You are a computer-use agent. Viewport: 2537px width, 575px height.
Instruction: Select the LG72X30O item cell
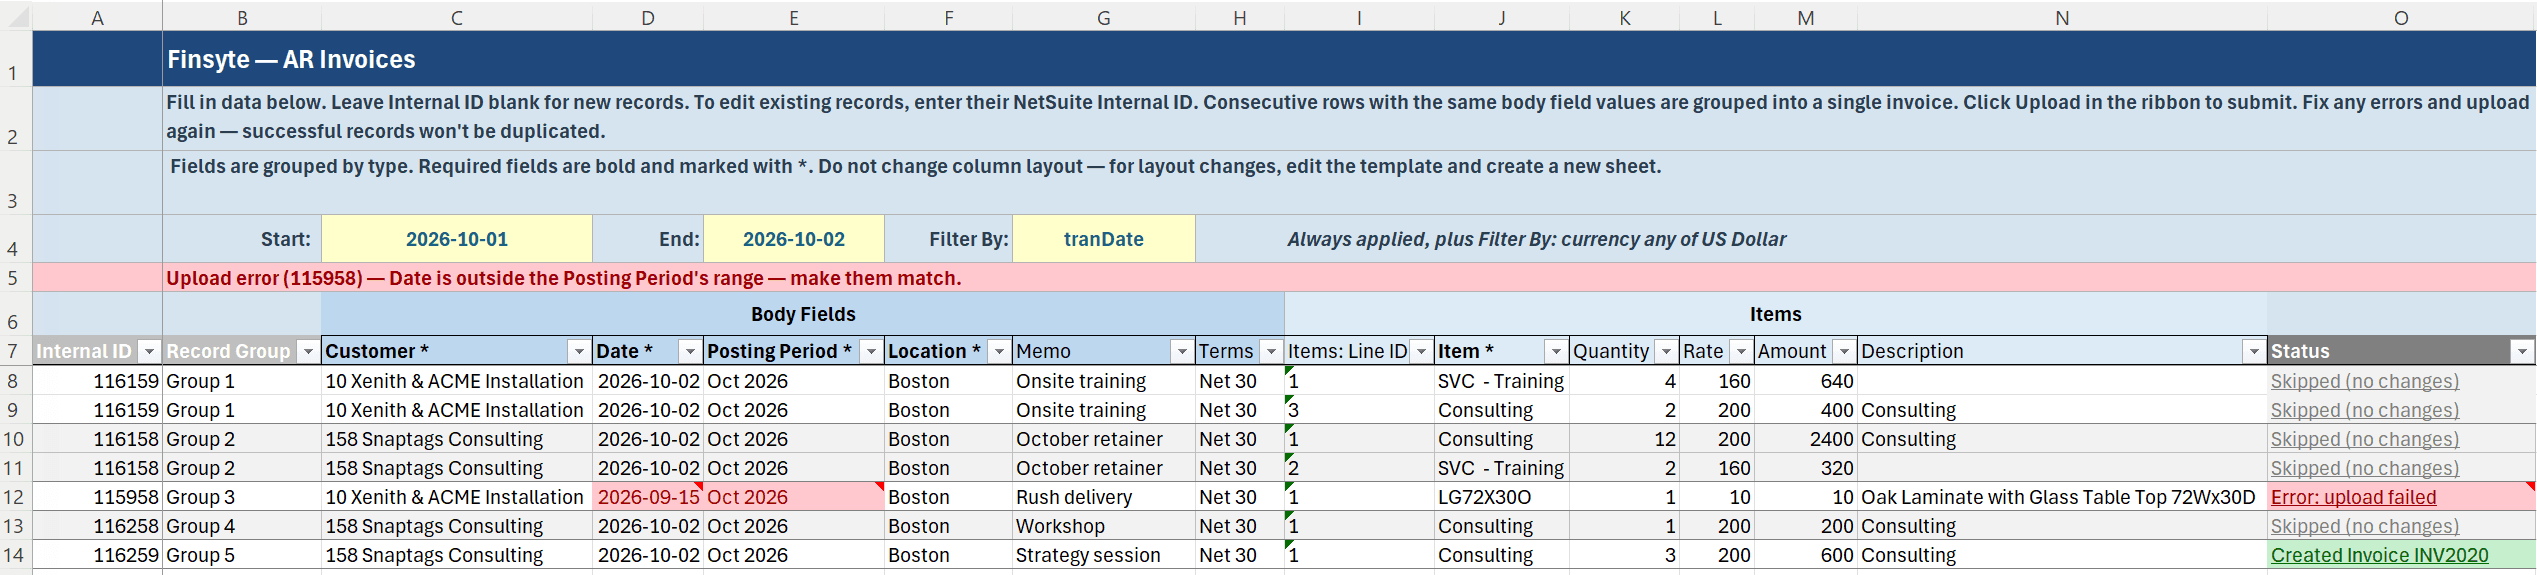pyautogui.click(x=1502, y=497)
